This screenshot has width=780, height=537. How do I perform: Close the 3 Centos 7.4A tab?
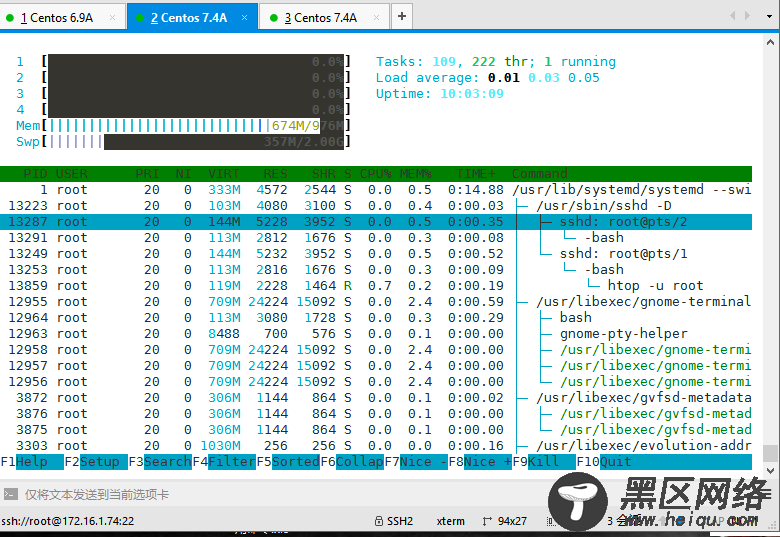pyautogui.click(x=377, y=18)
